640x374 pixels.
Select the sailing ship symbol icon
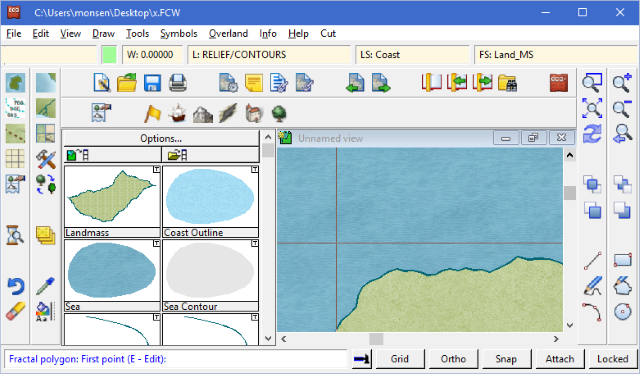coord(178,113)
